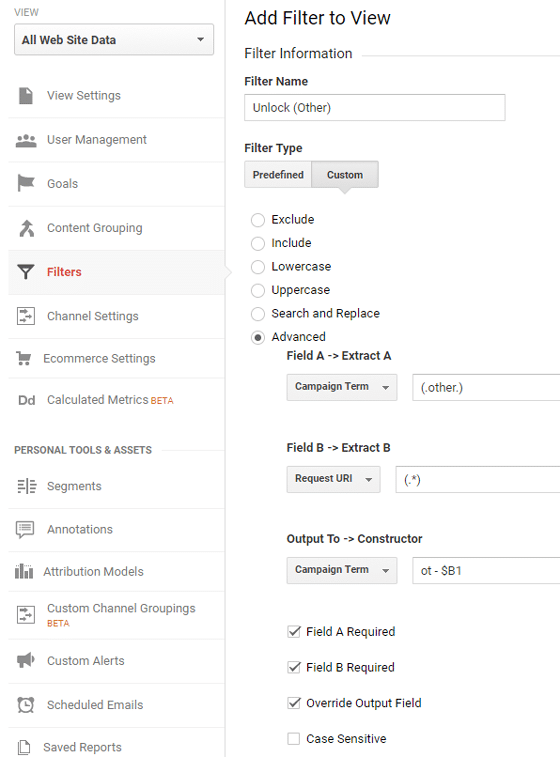Select the Content Grouping icon

coord(27,228)
